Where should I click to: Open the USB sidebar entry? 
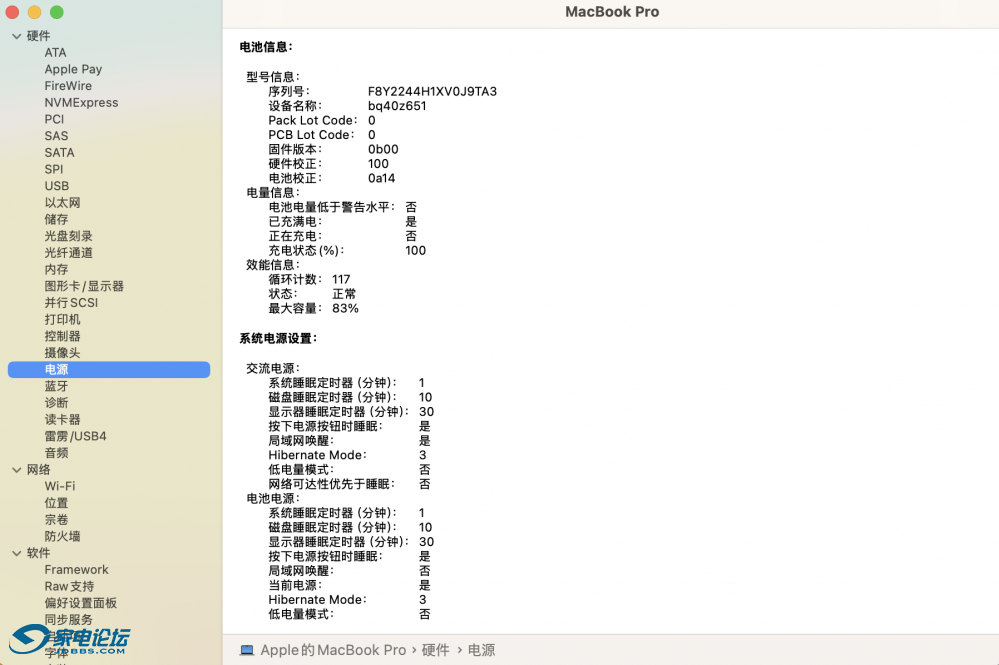tap(57, 186)
